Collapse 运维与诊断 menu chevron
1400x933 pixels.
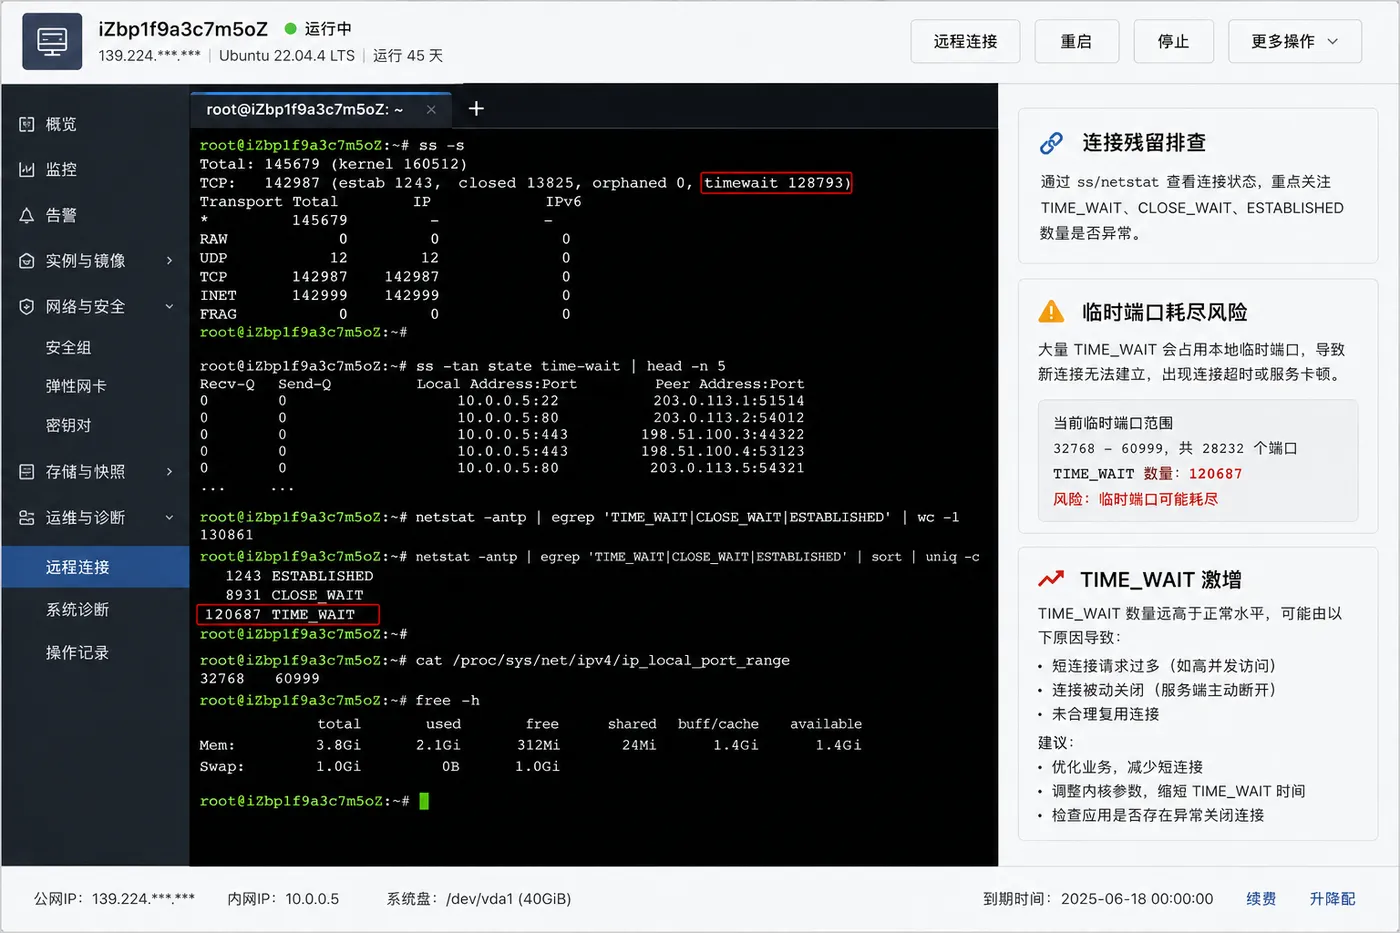point(169,517)
